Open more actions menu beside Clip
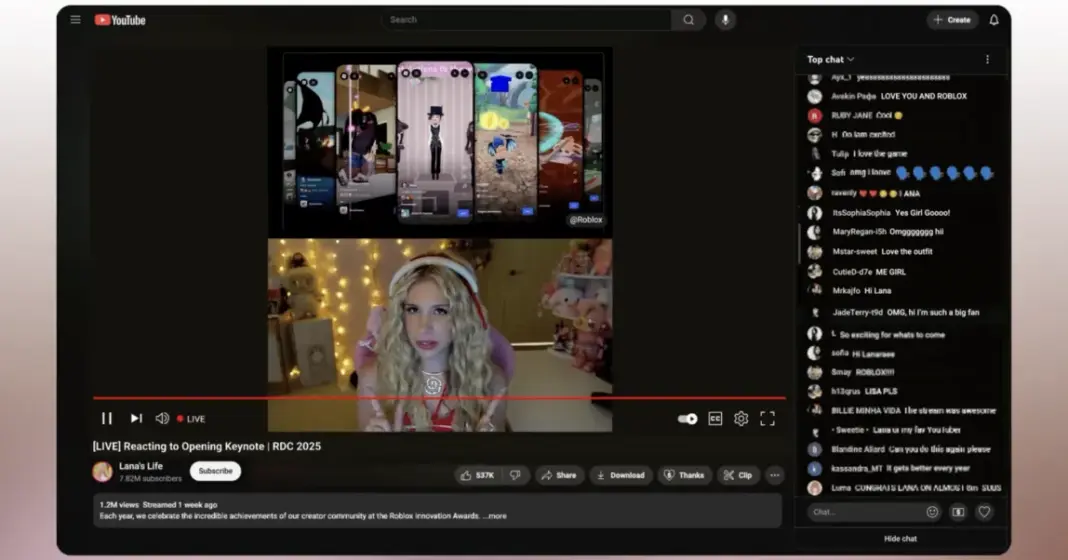Viewport: 1068px width, 560px height. tap(774, 475)
